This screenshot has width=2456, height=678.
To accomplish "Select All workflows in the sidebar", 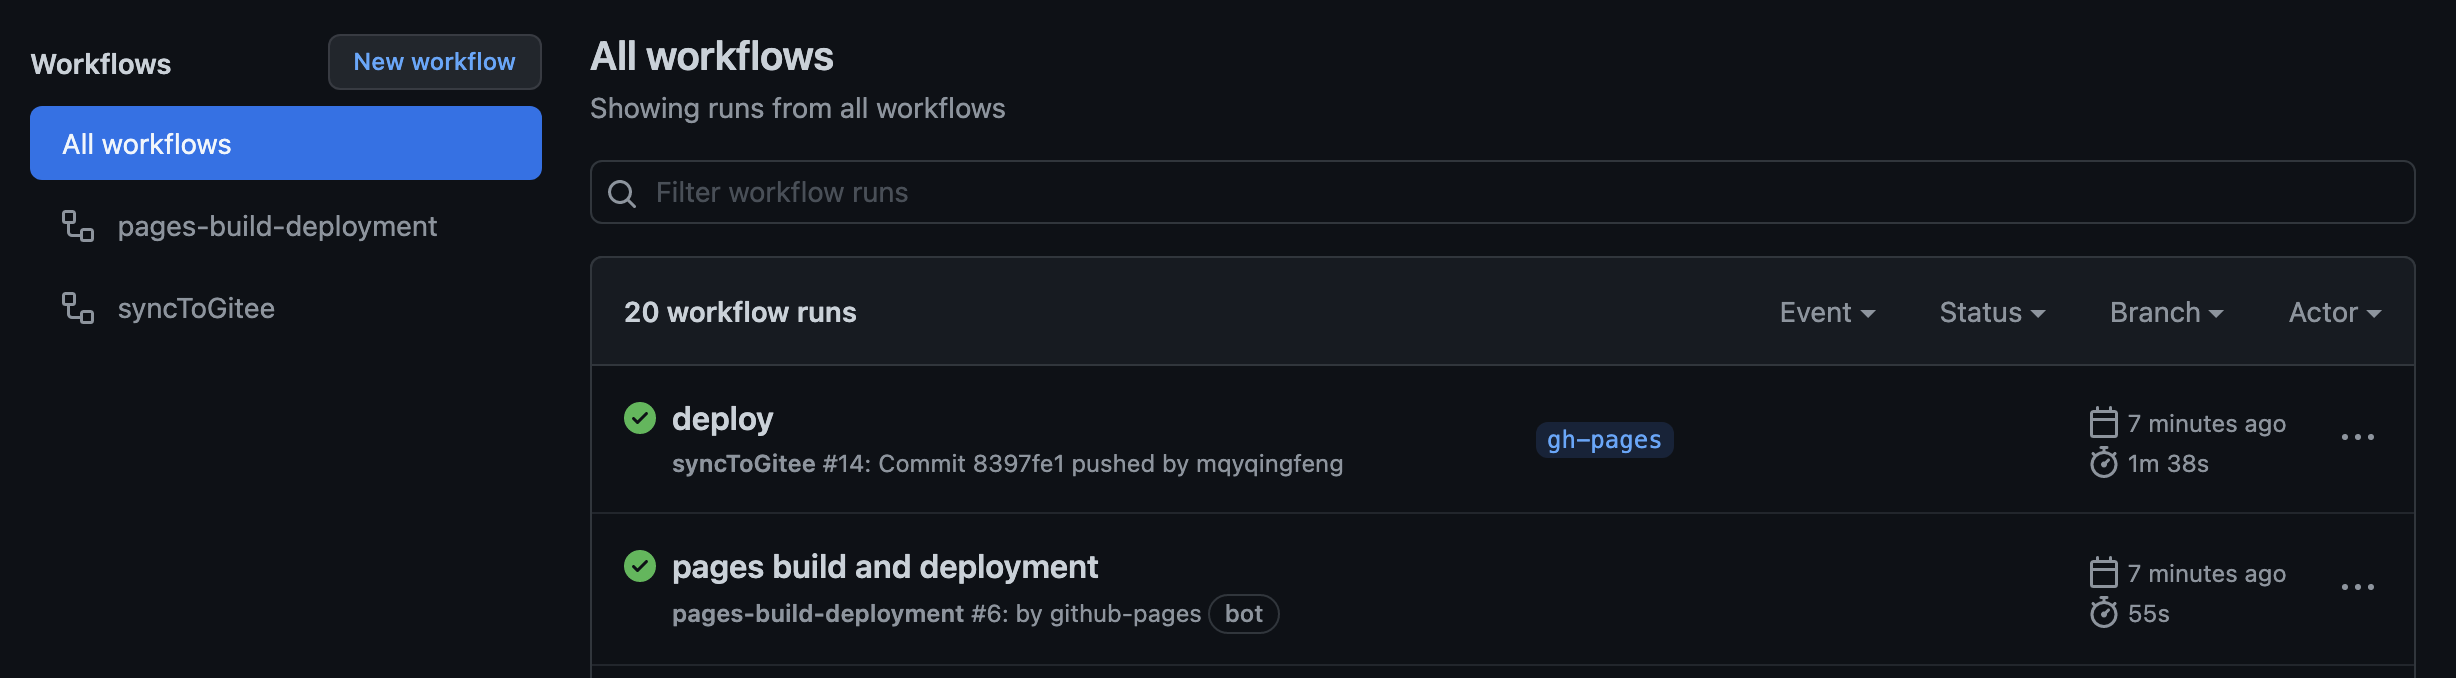I will pyautogui.click(x=286, y=143).
